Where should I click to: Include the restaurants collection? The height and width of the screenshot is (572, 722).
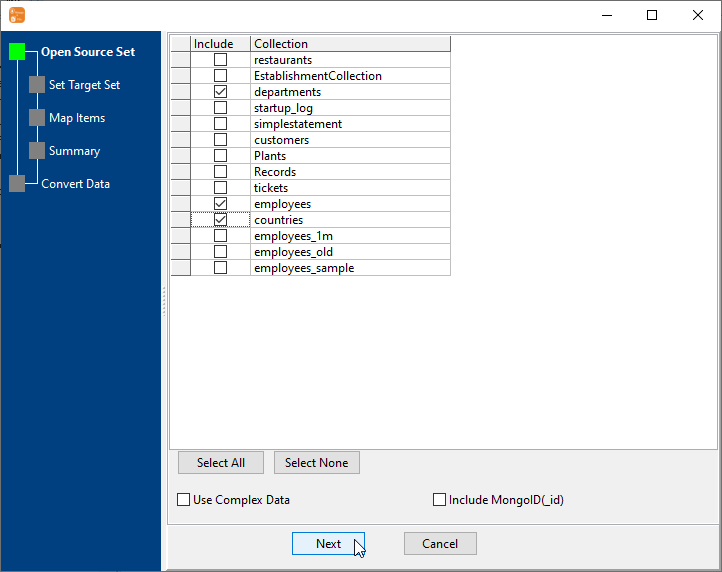point(220,60)
